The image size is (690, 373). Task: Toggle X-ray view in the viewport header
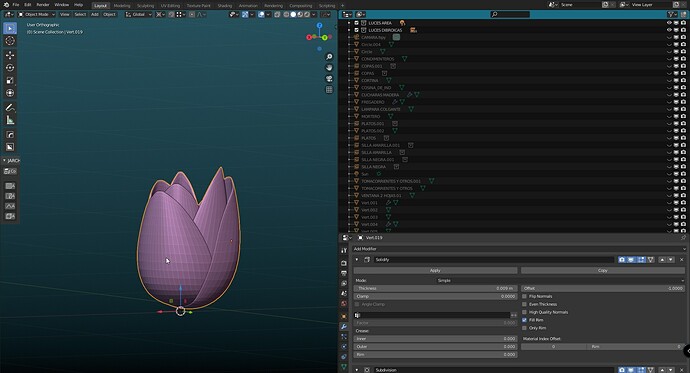277,15
